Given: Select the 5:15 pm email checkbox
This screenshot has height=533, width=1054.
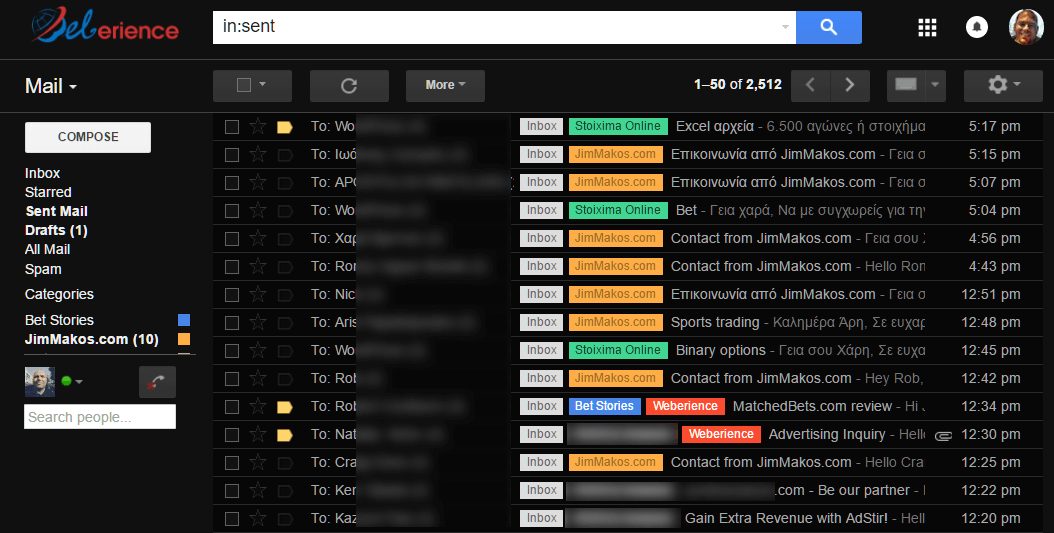Looking at the screenshot, I should pyautogui.click(x=232, y=155).
